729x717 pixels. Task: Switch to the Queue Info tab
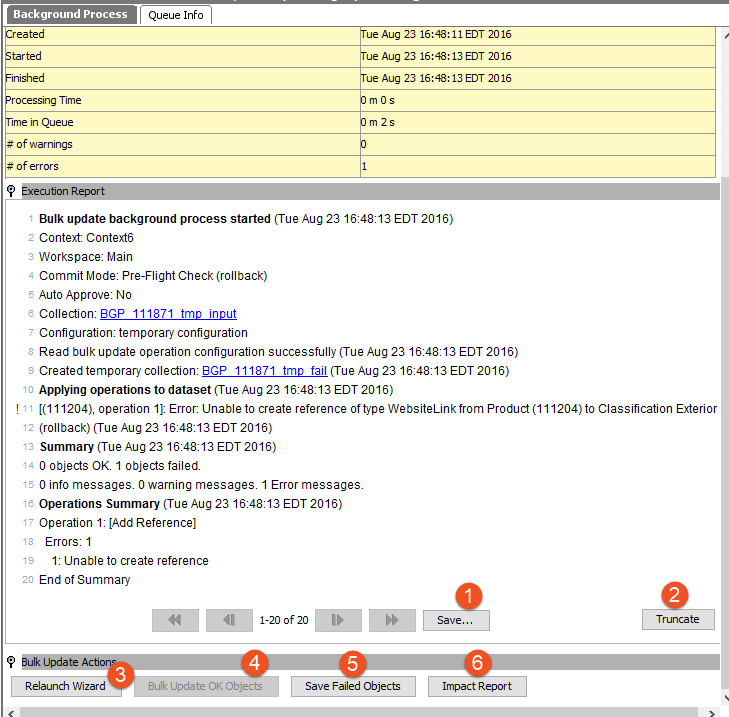click(x=175, y=15)
